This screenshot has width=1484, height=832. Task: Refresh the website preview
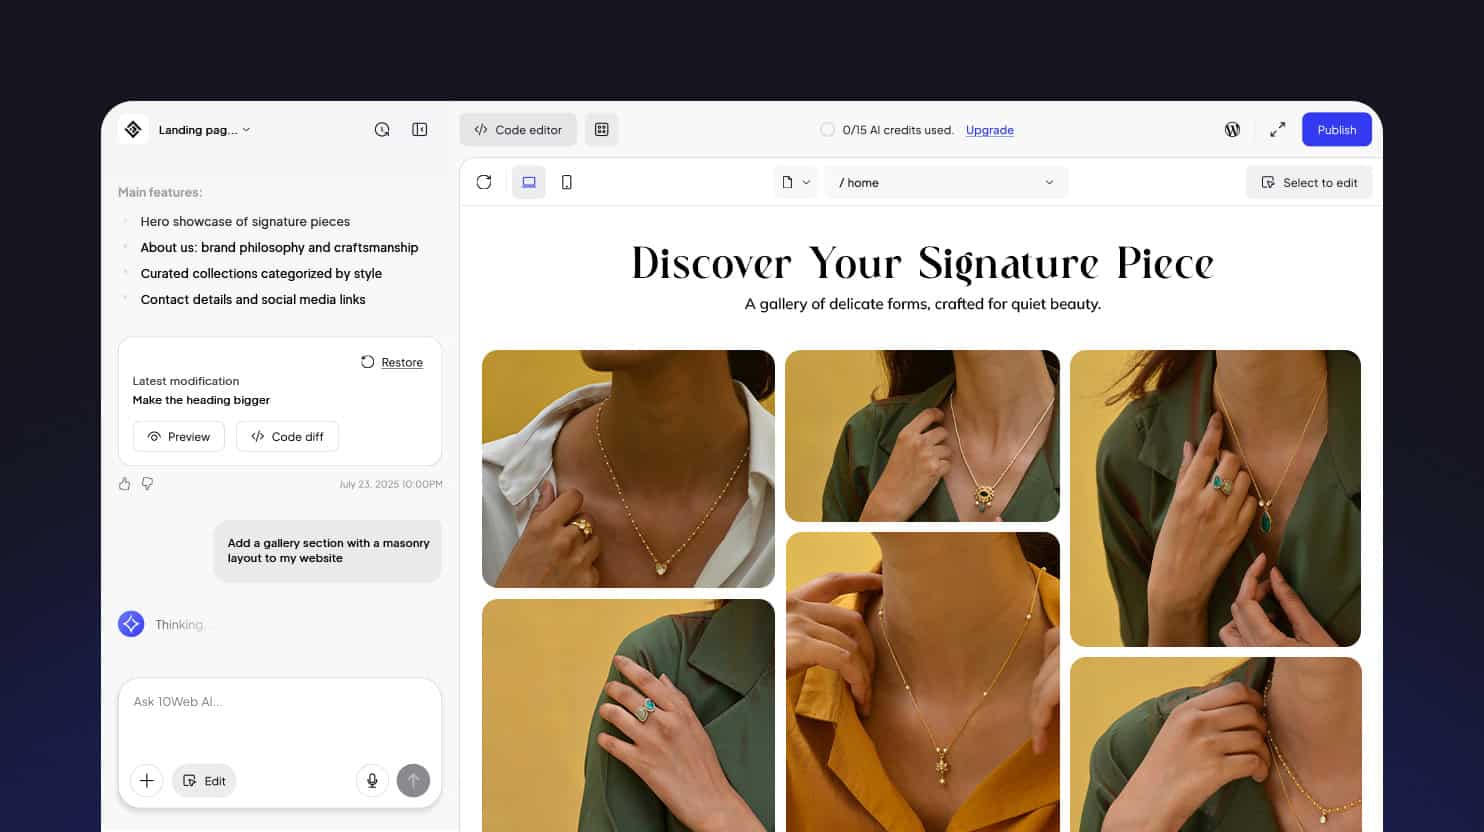coord(484,182)
